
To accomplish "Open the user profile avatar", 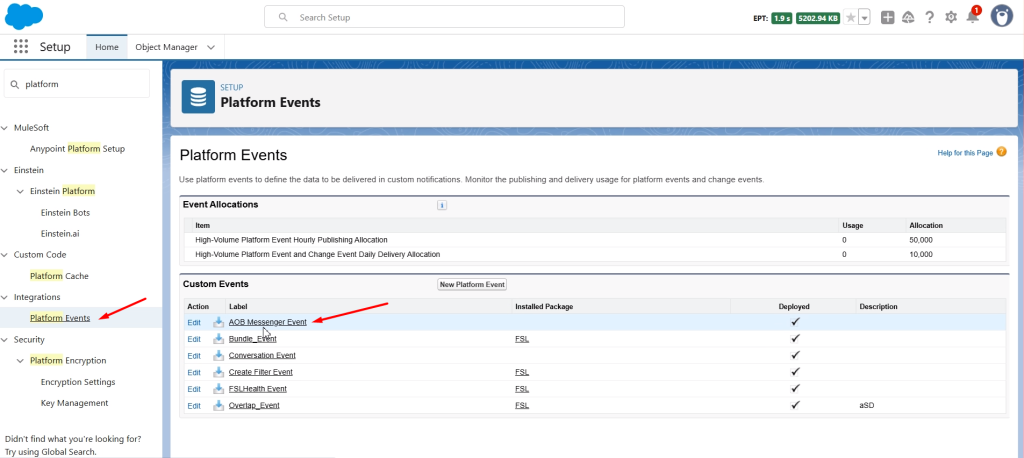I will [1001, 16].
